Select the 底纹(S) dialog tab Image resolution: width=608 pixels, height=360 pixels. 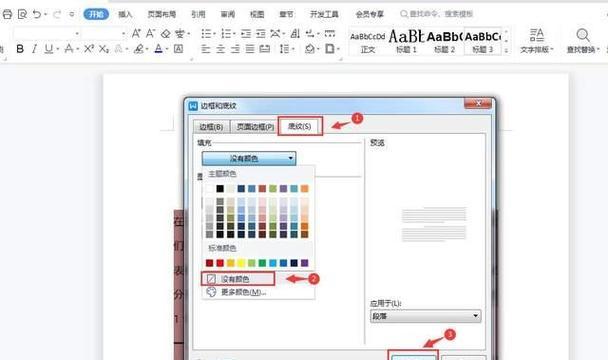(300, 126)
